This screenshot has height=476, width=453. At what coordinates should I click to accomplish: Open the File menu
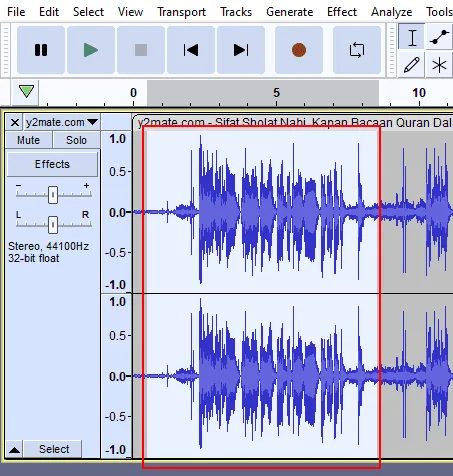coord(16,12)
